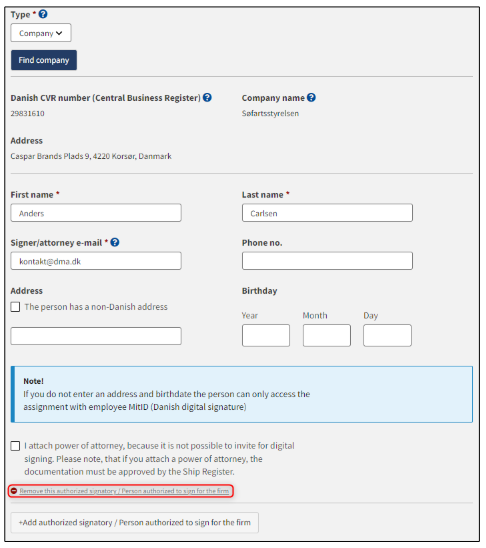
Task: Click the red remove icon for signatory
Action: [14, 491]
